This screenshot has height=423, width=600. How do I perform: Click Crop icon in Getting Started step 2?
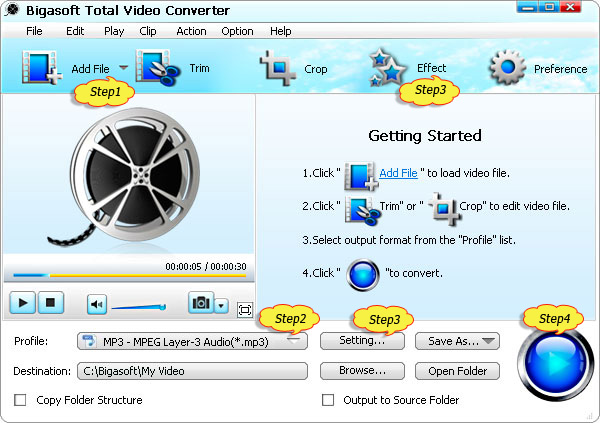(444, 209)
